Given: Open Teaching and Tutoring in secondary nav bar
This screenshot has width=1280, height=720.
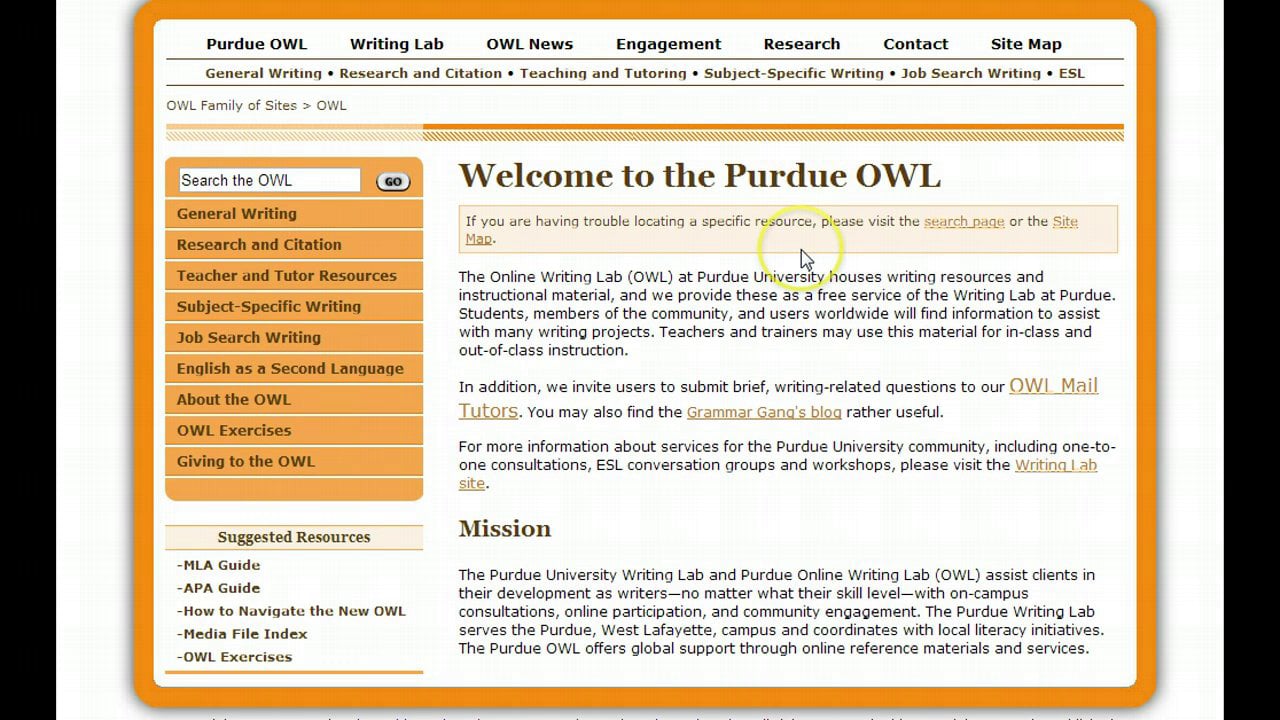Looking at the screenshot, I should pos(603,73).
